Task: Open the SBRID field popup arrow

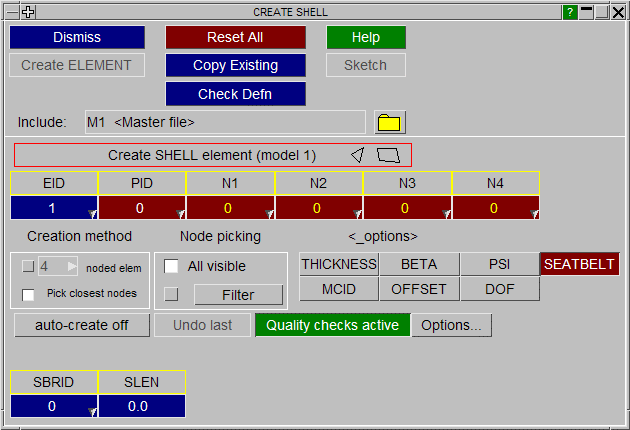Action: [92, 411]
